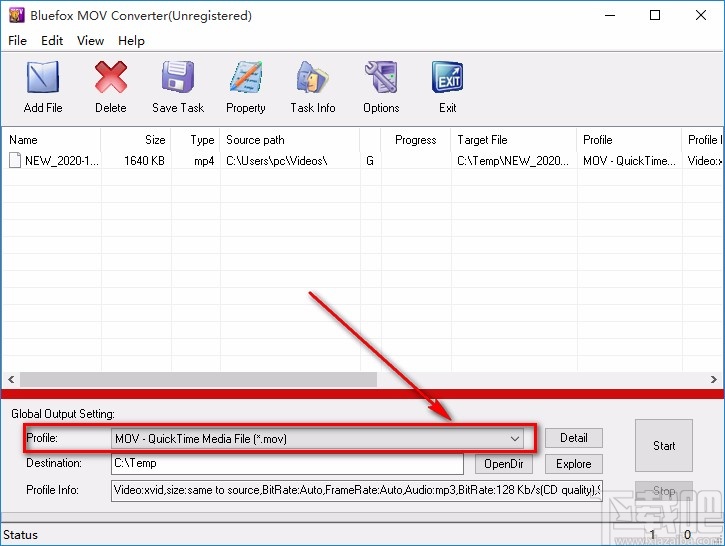Click the Destination path field
Screen dimensions: 725x546
[x=287, y=464]
